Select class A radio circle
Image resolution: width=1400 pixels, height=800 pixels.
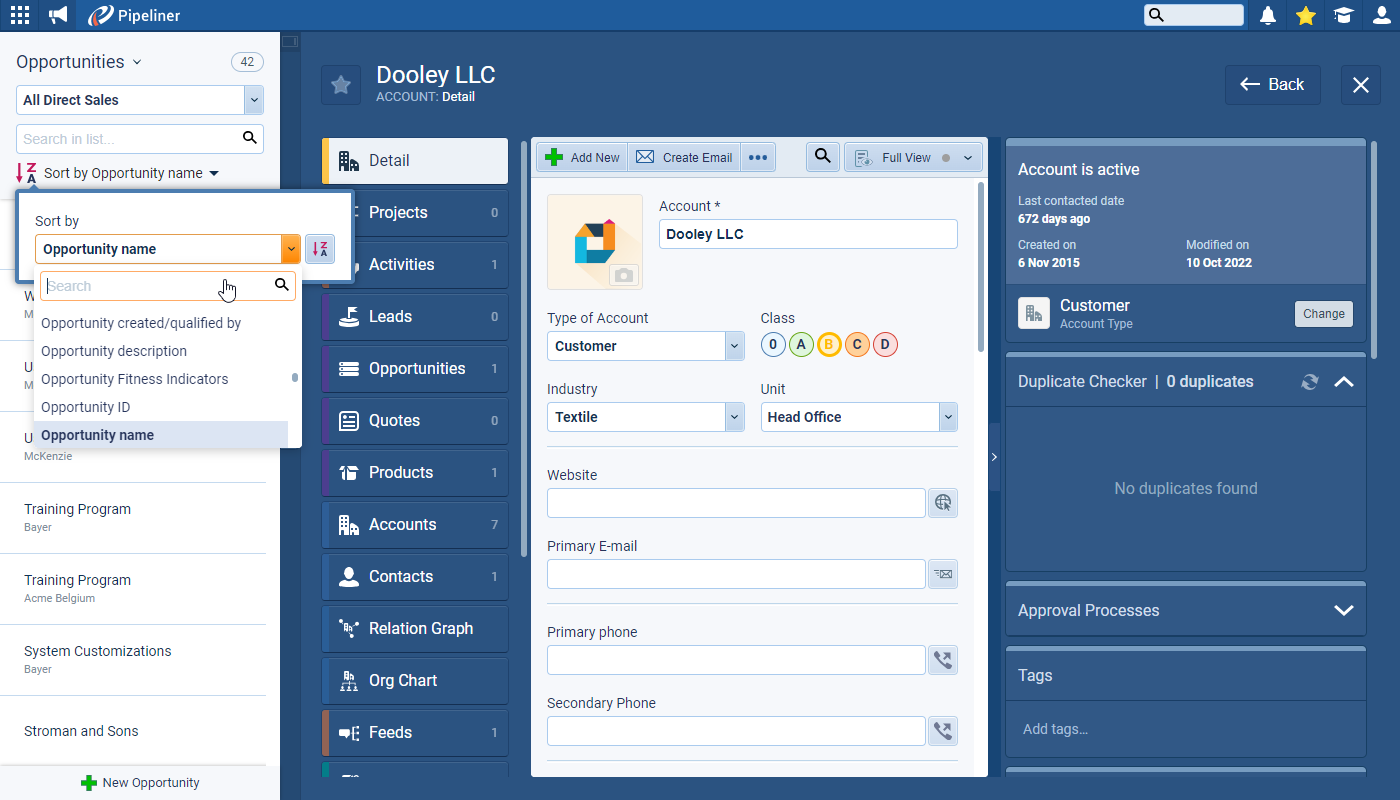point(801,345)
